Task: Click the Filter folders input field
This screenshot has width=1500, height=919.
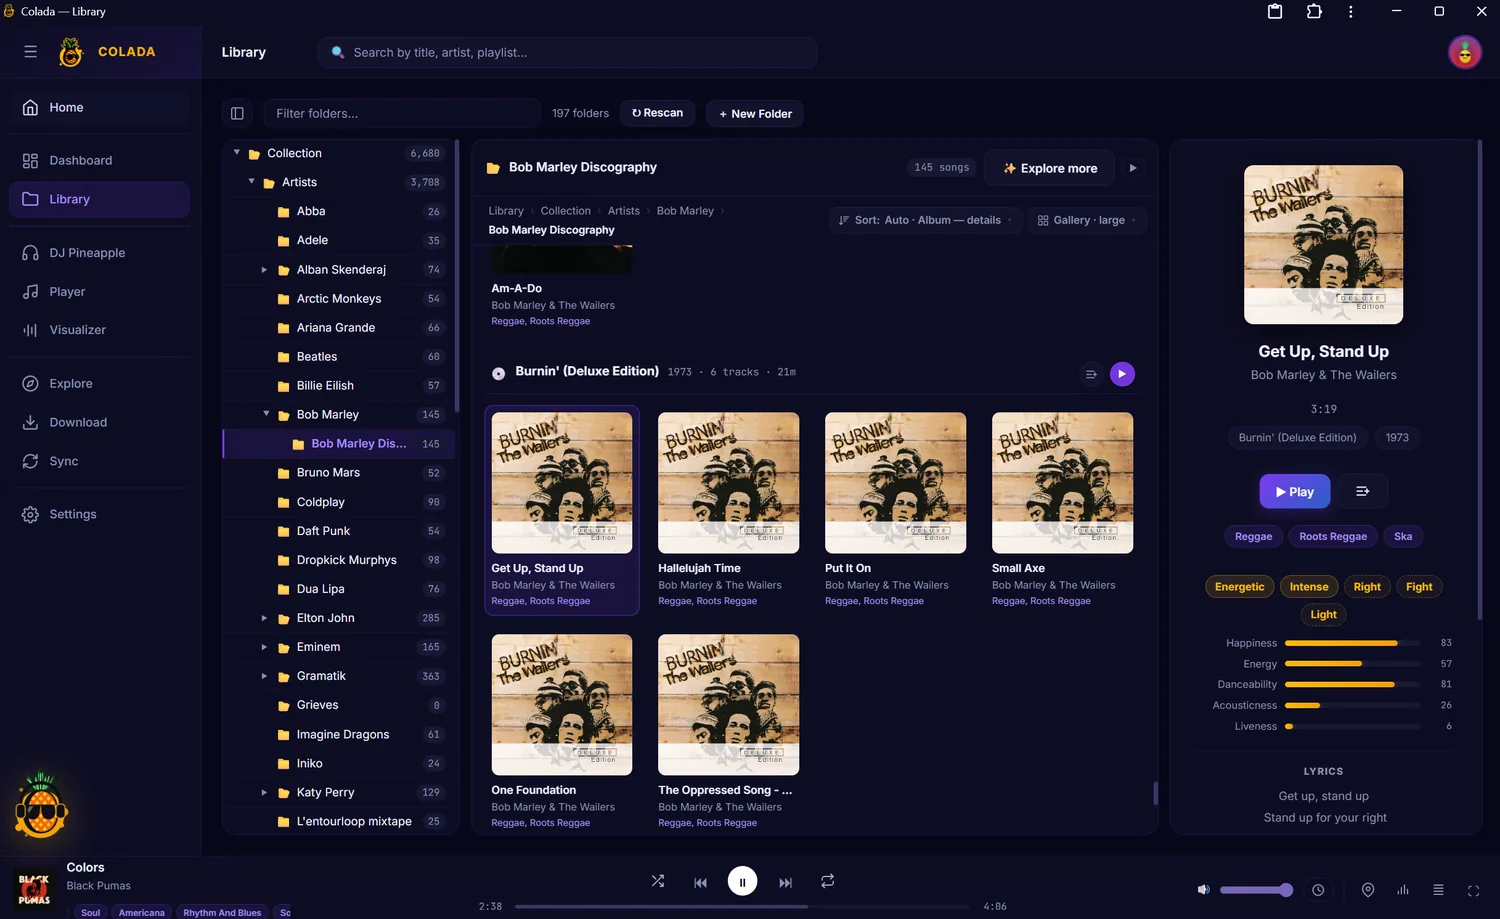Action: coord(402,113)
